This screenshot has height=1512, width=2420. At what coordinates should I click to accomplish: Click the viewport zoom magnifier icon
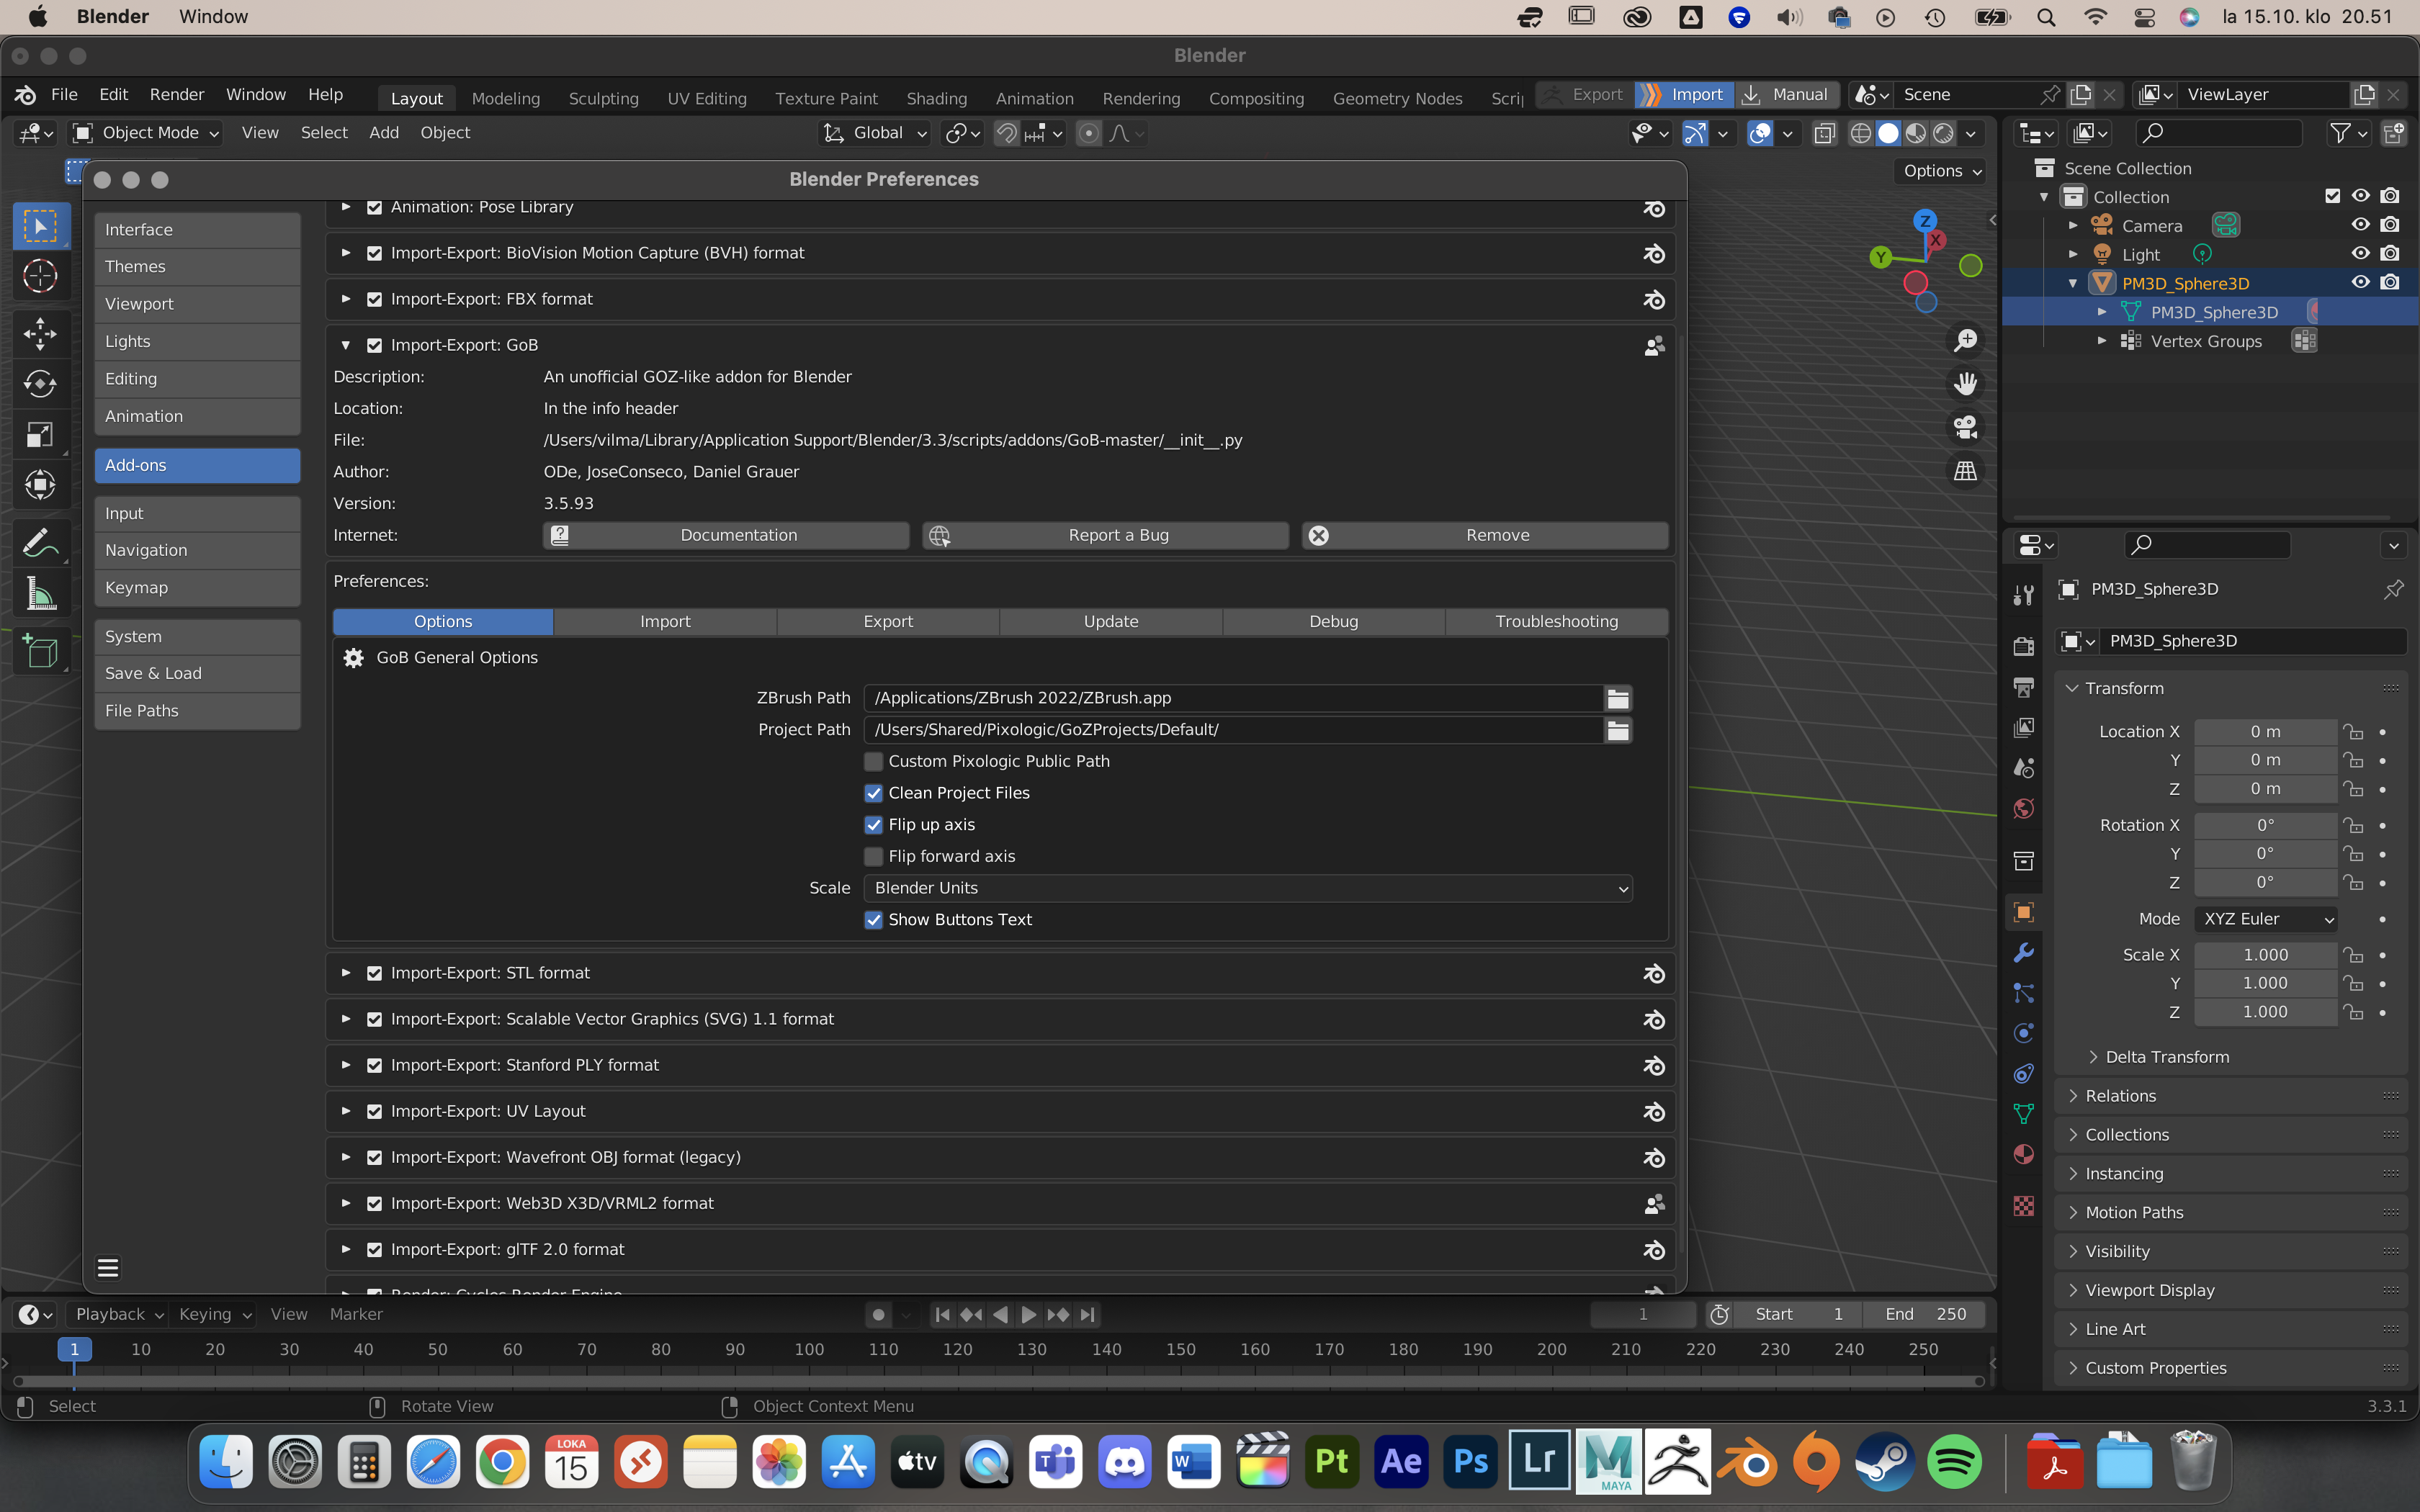tap(1965, 341)
